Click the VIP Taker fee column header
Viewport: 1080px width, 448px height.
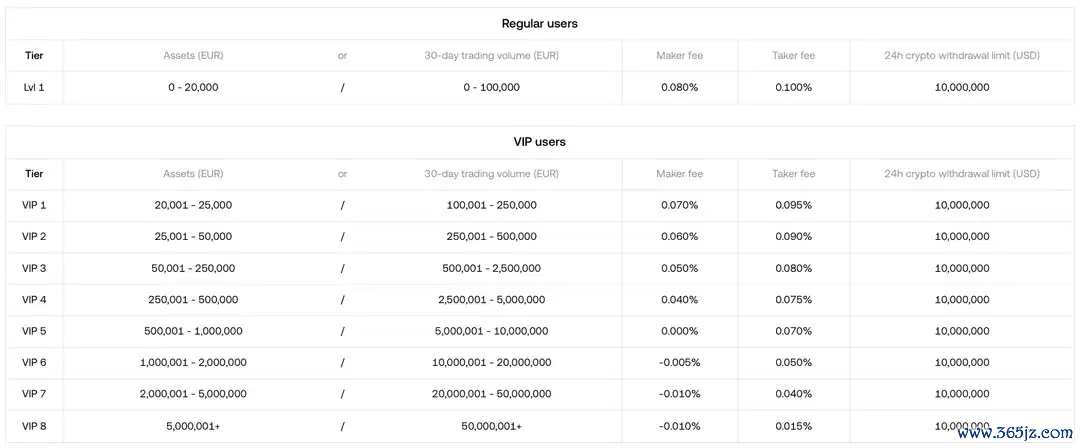click(x=793, y=174)
